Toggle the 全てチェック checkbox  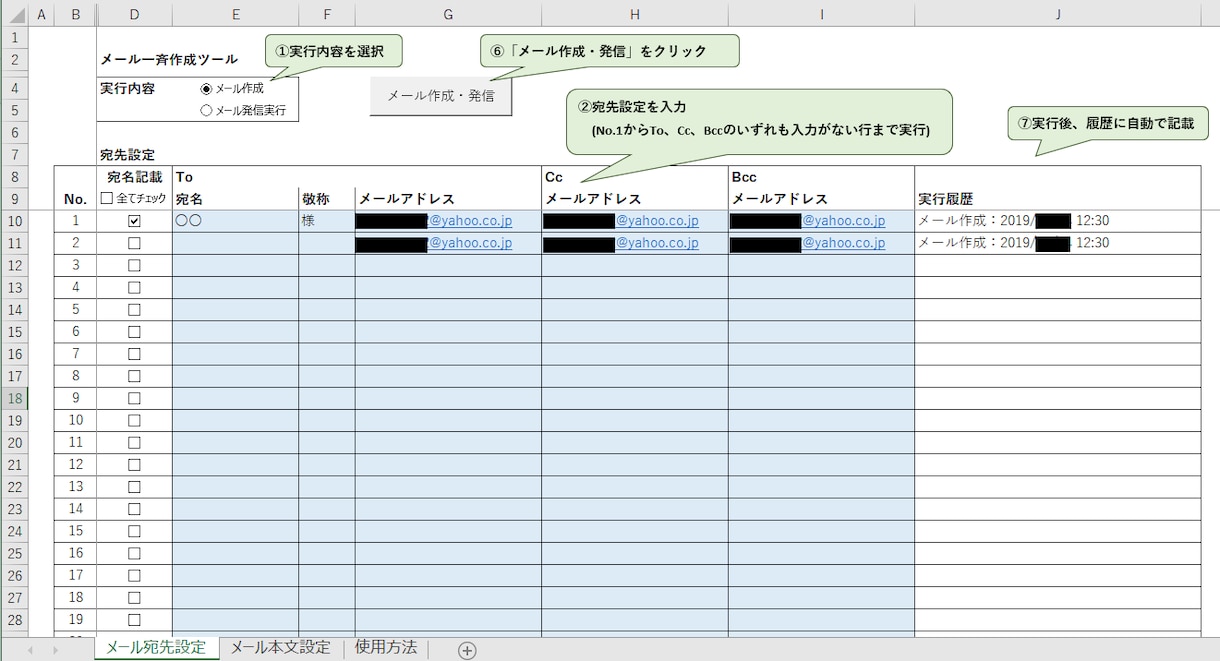click(x=106, y=199)
